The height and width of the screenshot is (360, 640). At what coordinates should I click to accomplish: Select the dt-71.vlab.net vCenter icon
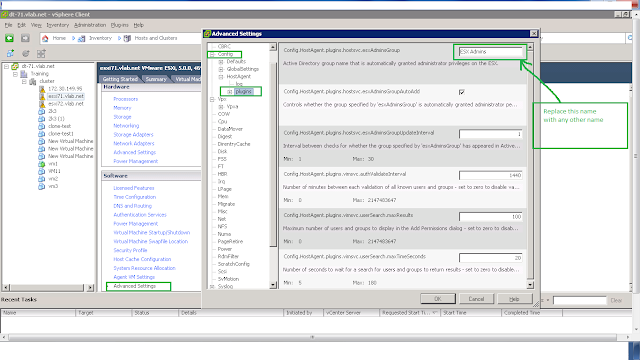pyautogui.click(x=15, y=66)
